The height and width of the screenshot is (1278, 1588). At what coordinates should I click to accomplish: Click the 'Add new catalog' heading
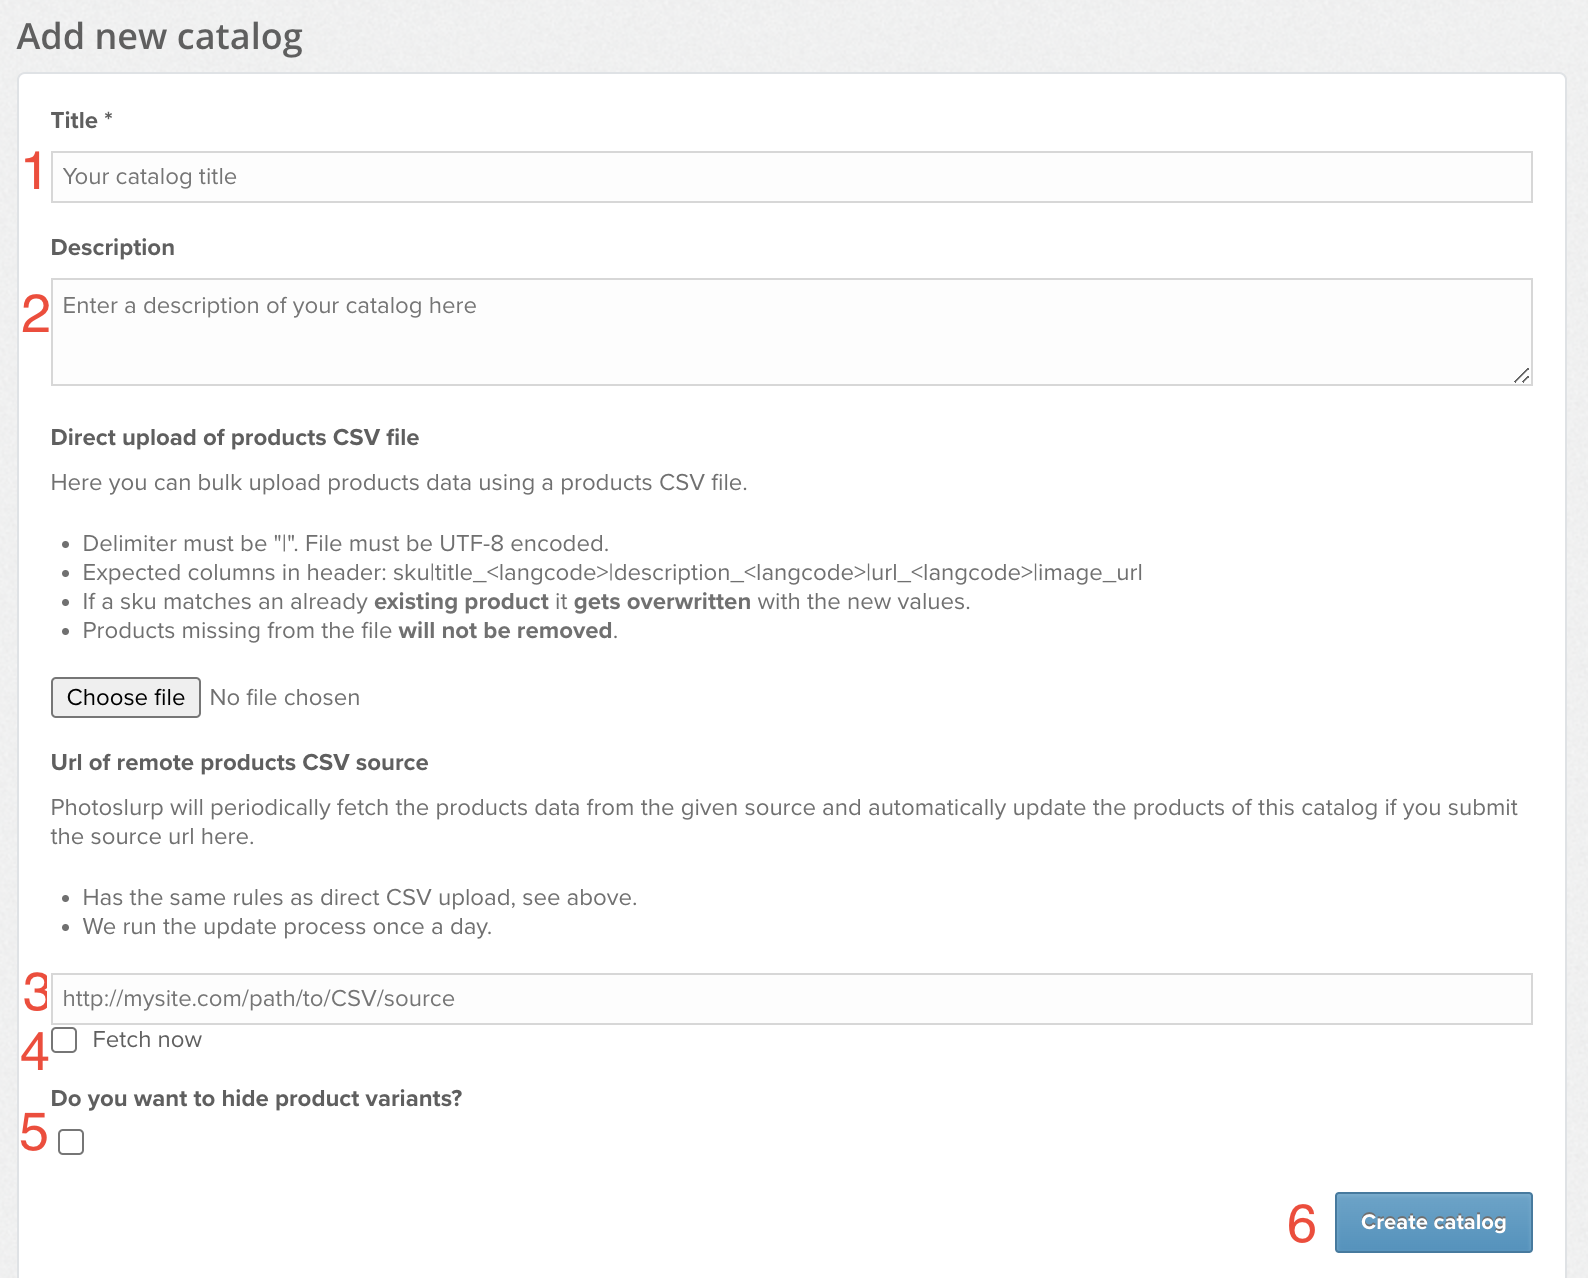(160, 36)
